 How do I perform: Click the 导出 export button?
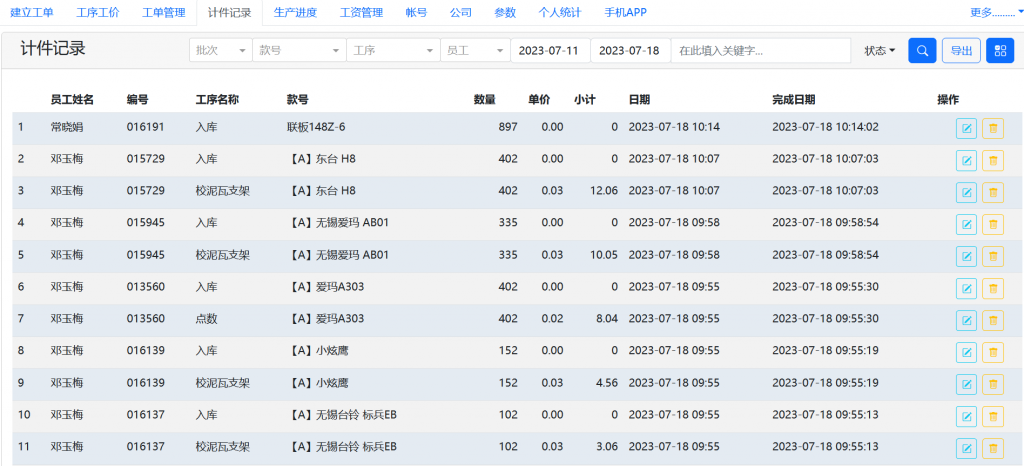961,50
